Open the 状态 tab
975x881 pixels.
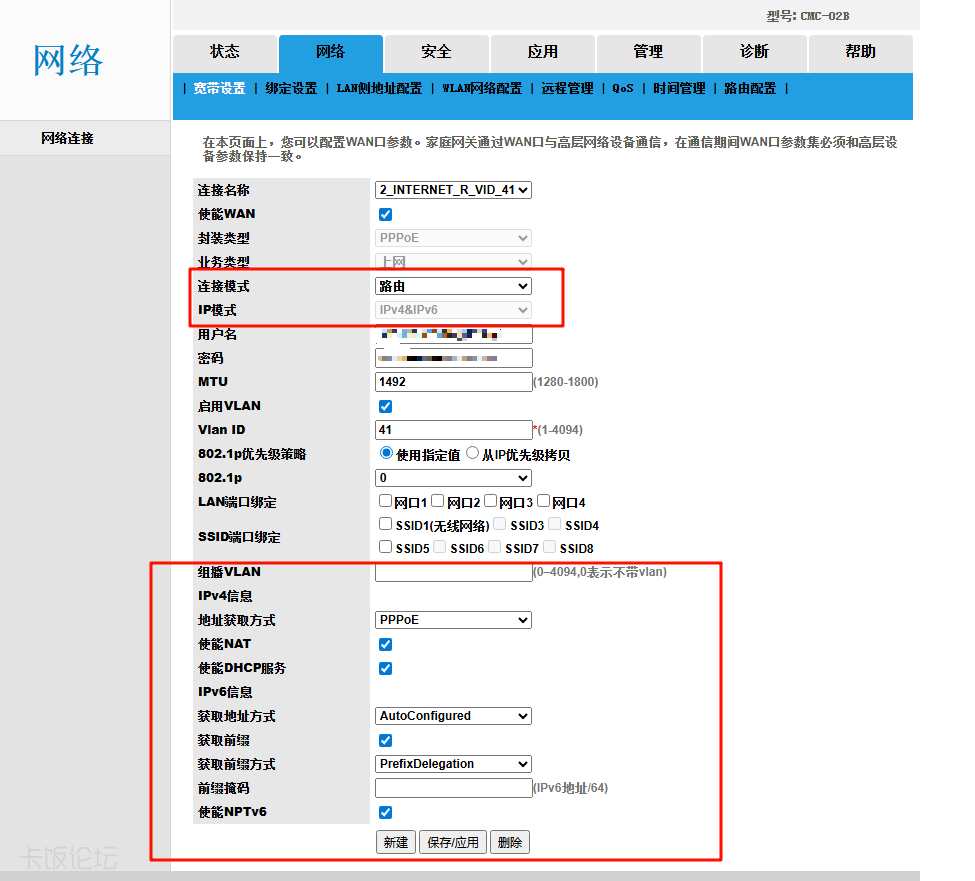[225, 52]
